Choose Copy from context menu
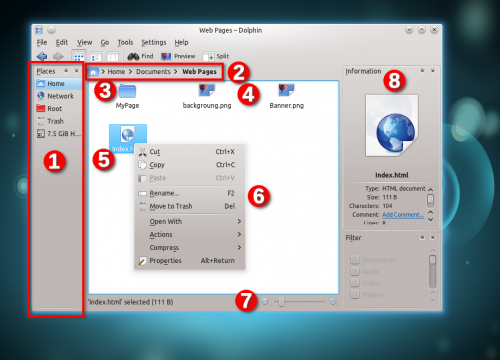 click(x=190, y=165)
